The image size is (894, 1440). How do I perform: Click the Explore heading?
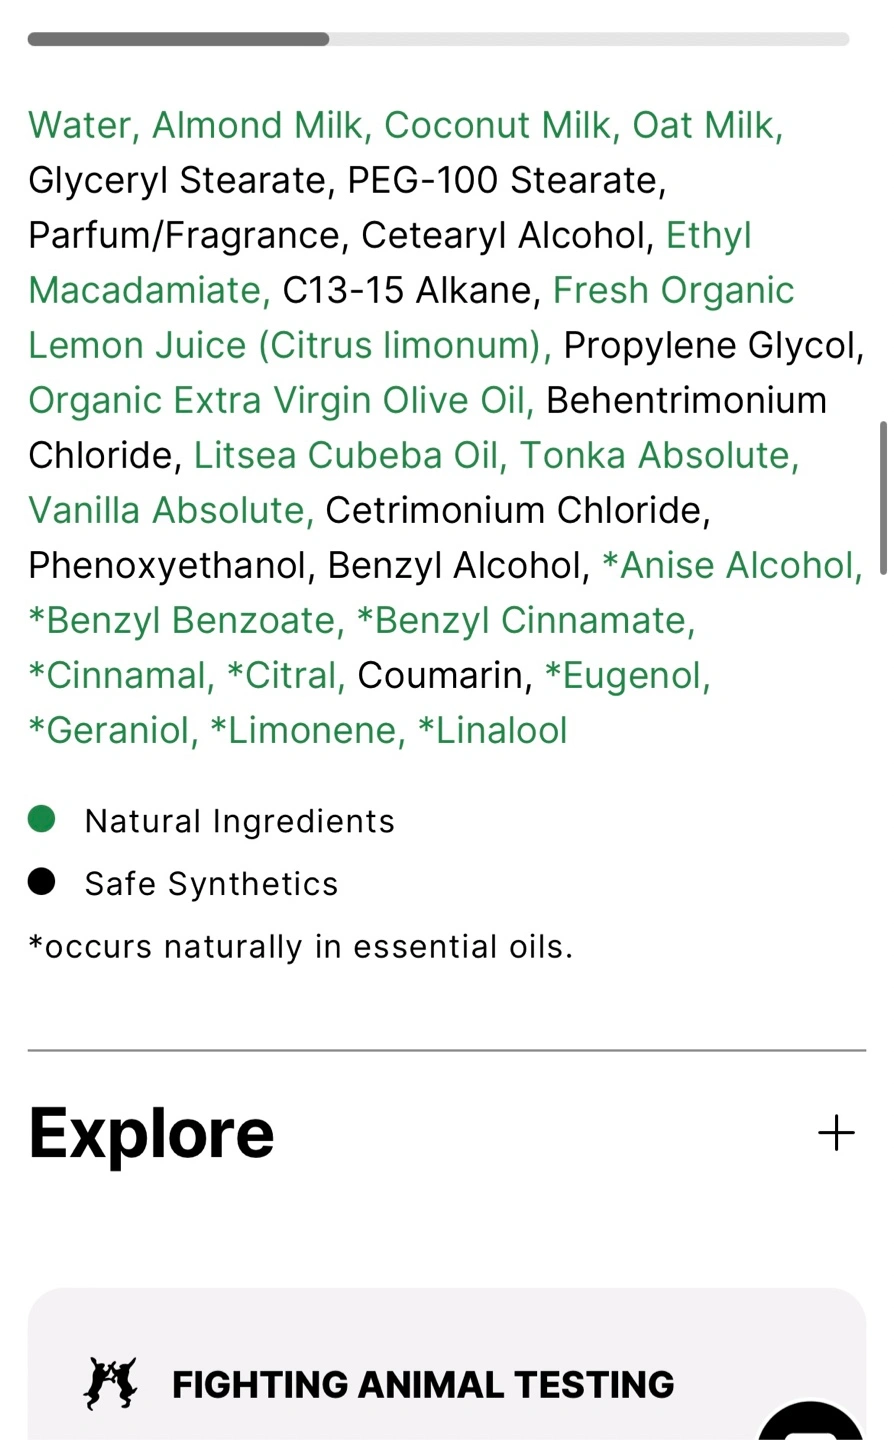pos(151,1133)
